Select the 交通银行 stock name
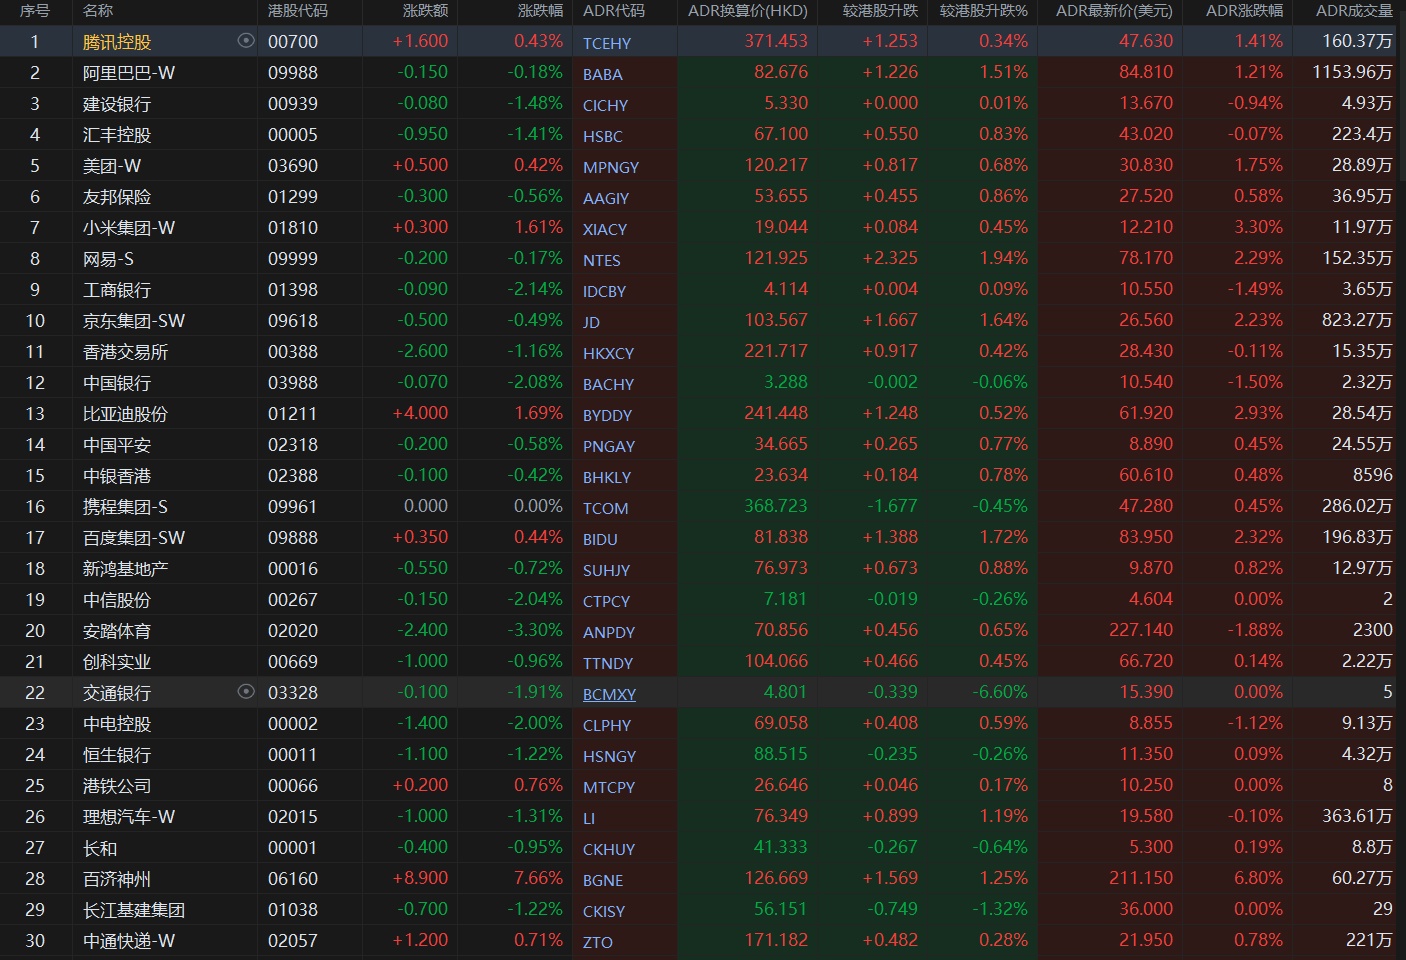The image size is (1406, 960). point(117,693)
